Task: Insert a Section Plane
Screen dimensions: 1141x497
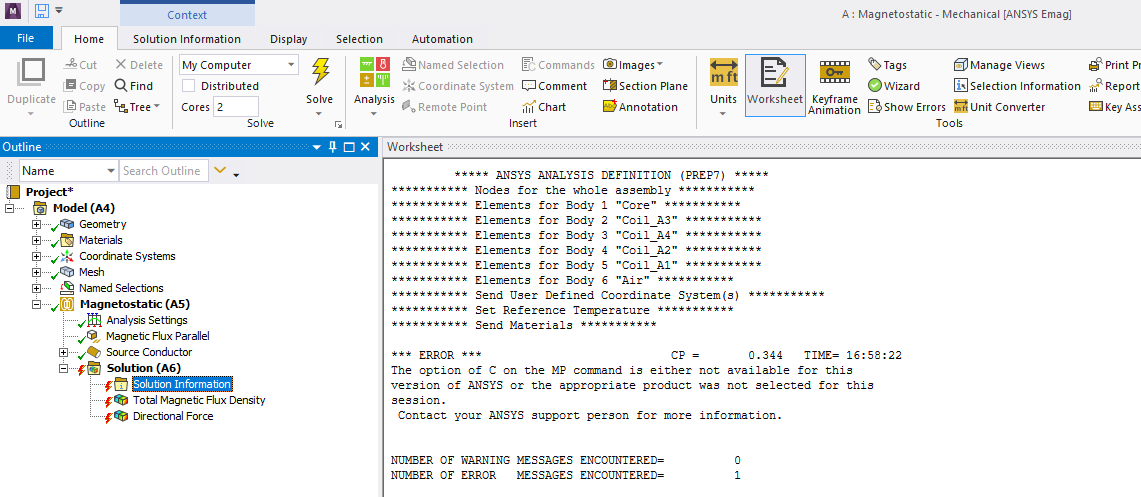Action: [645, 86]
